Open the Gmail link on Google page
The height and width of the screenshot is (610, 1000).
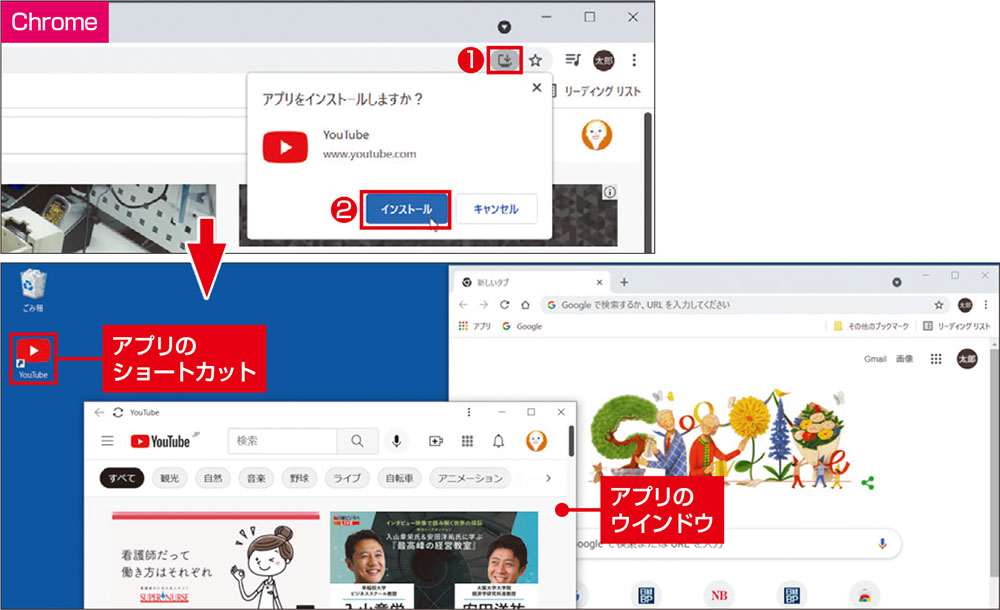tap(875, 359)
